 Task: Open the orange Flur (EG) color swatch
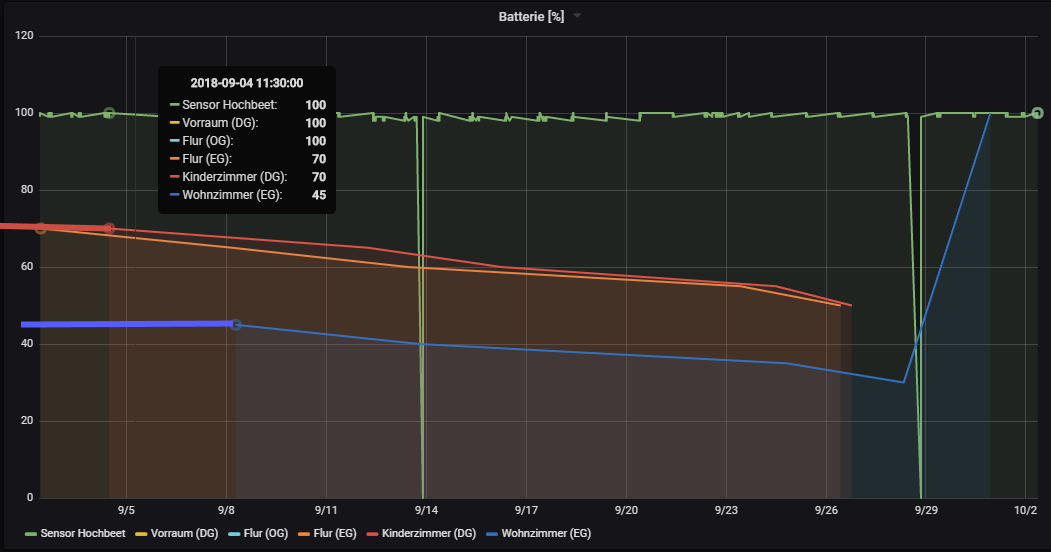[304, 534]
